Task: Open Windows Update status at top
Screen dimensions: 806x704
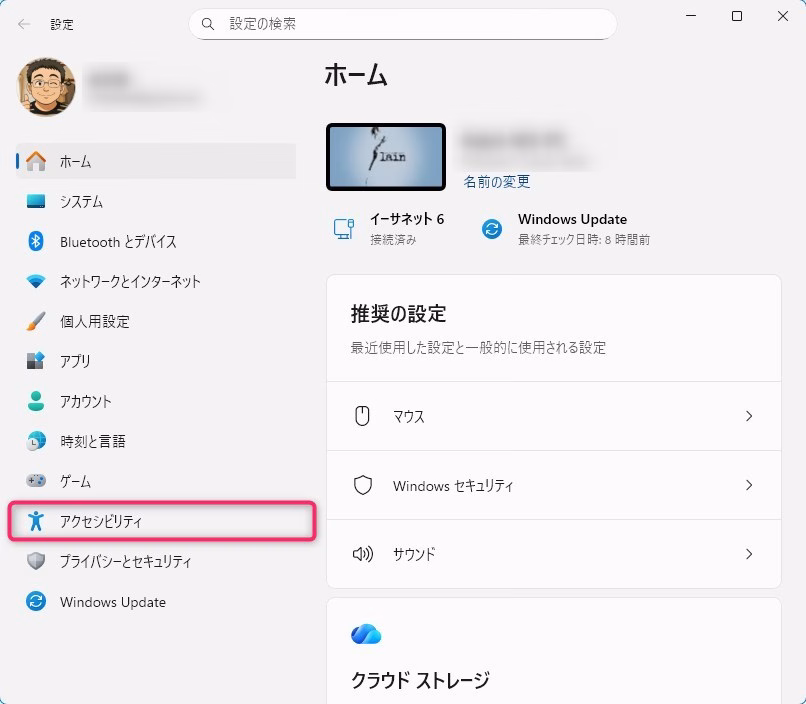Action: (570, 229)
